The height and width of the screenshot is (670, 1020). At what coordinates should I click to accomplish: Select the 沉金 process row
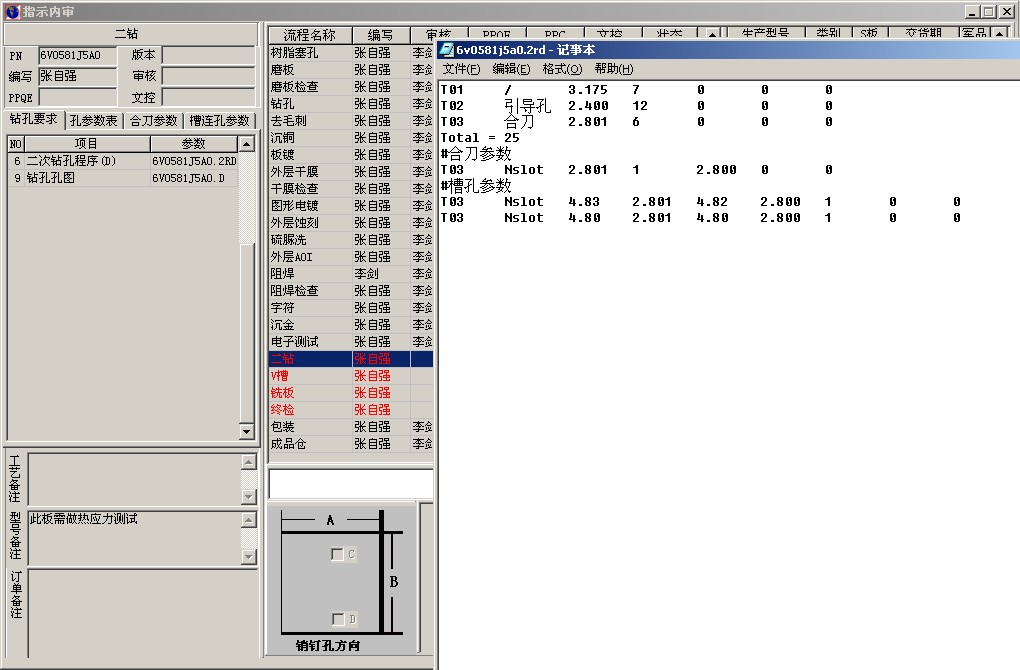coord(351,324)
